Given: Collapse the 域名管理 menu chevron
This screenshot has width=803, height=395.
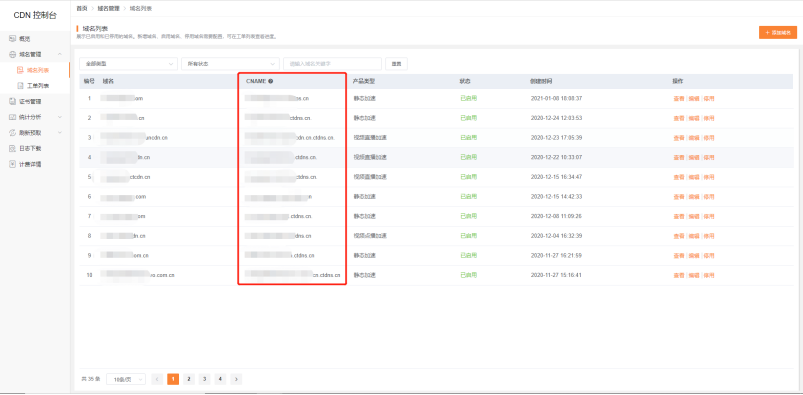Looking at the screenshot, I should tap(60, 54).
